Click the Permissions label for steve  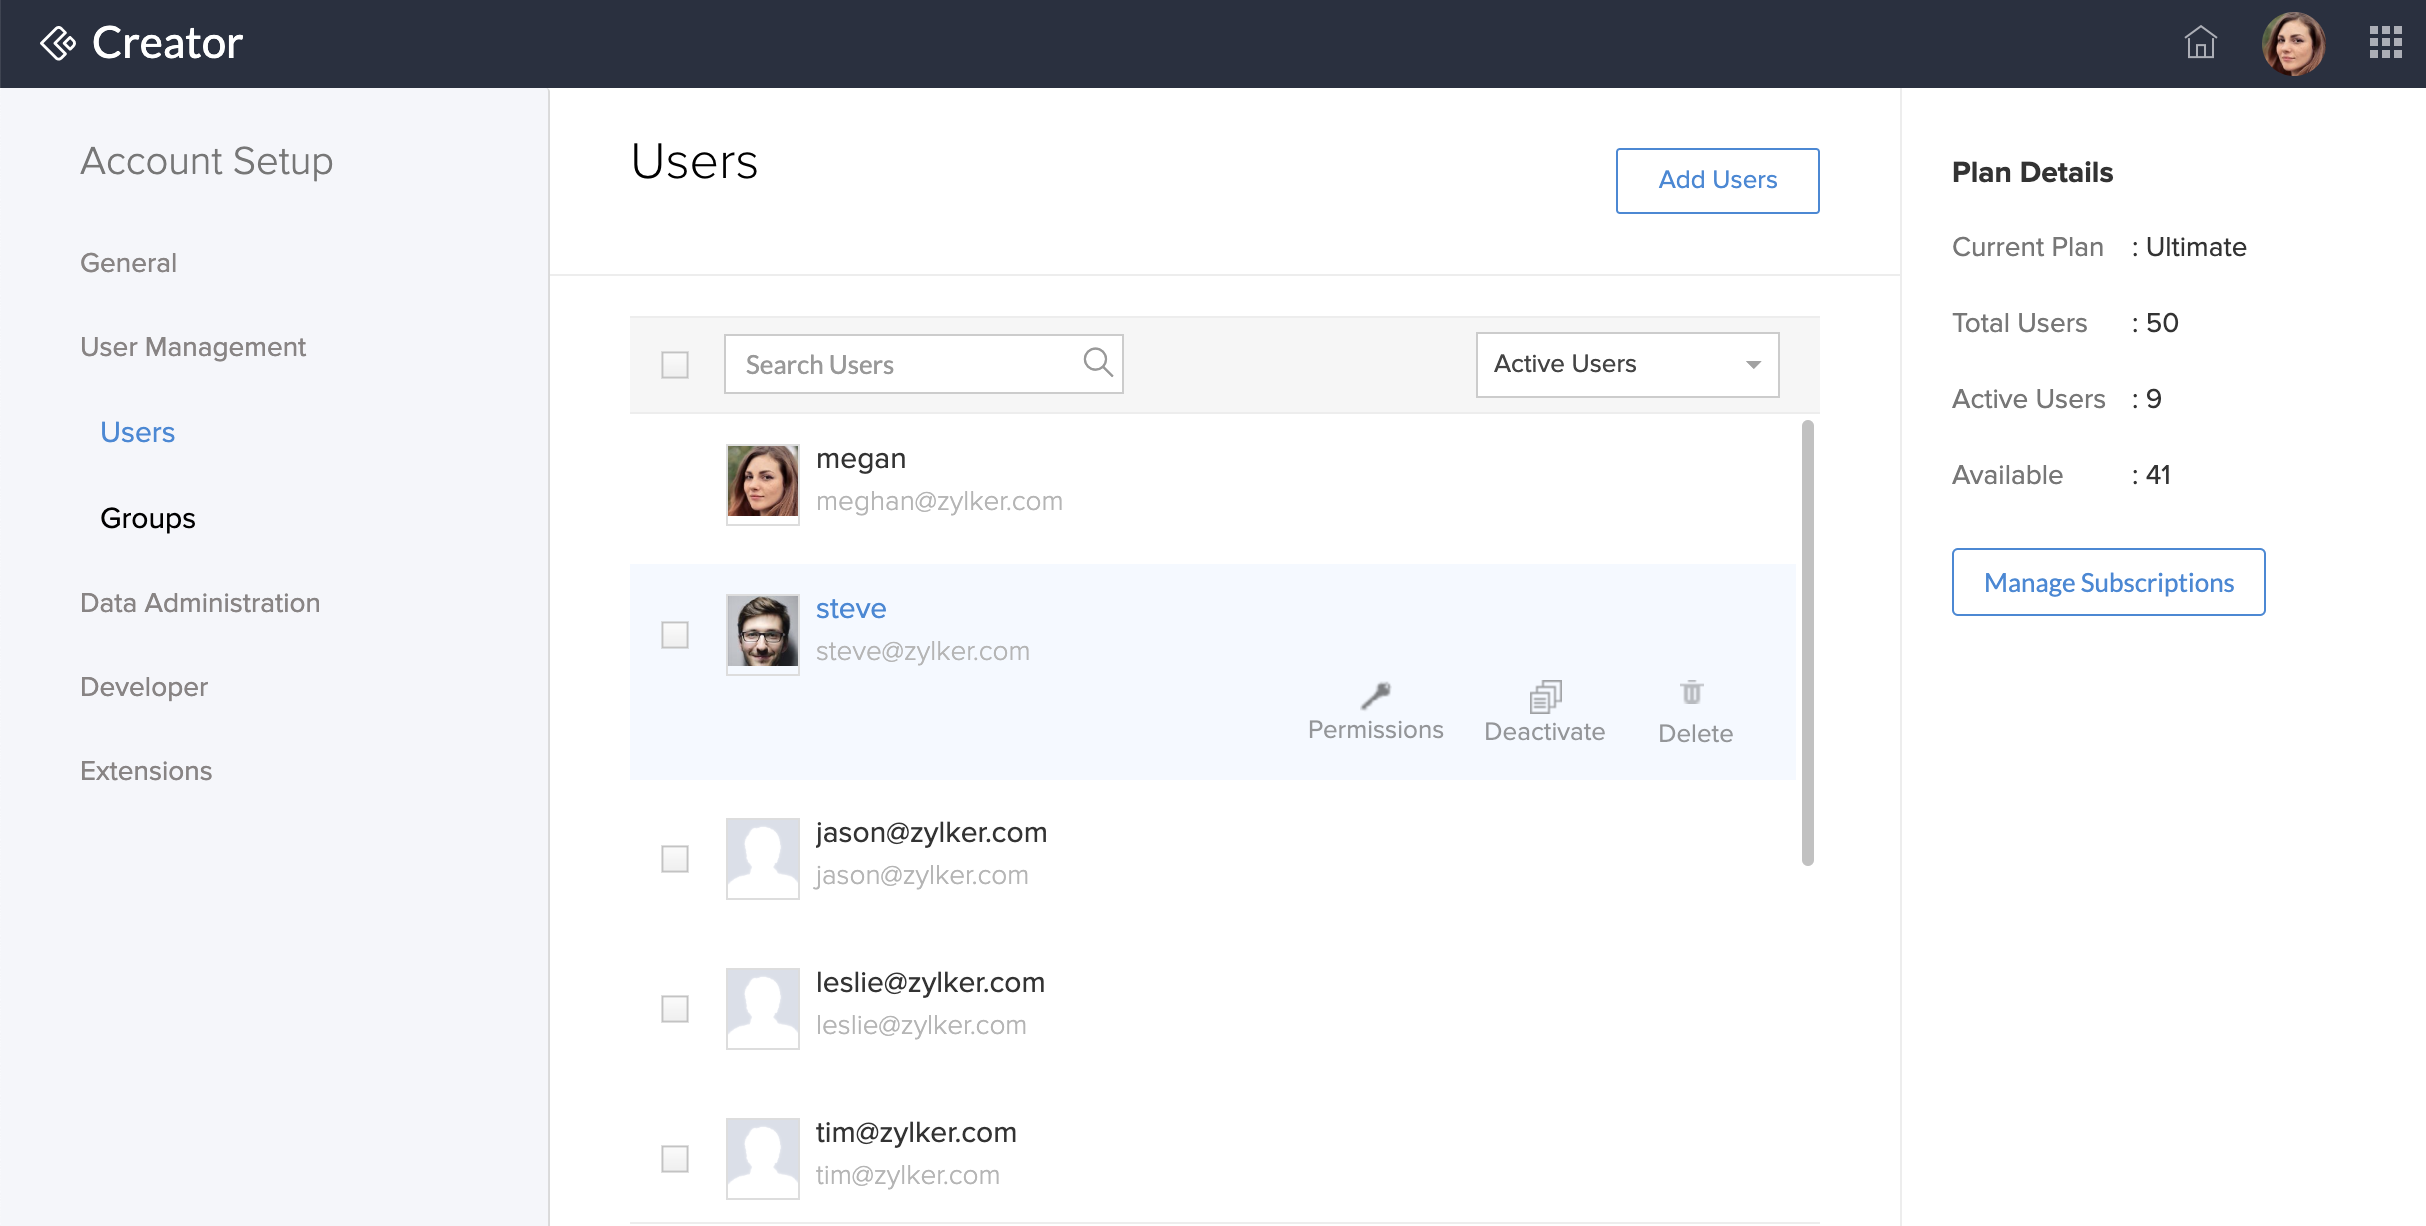coord(1376,730)
